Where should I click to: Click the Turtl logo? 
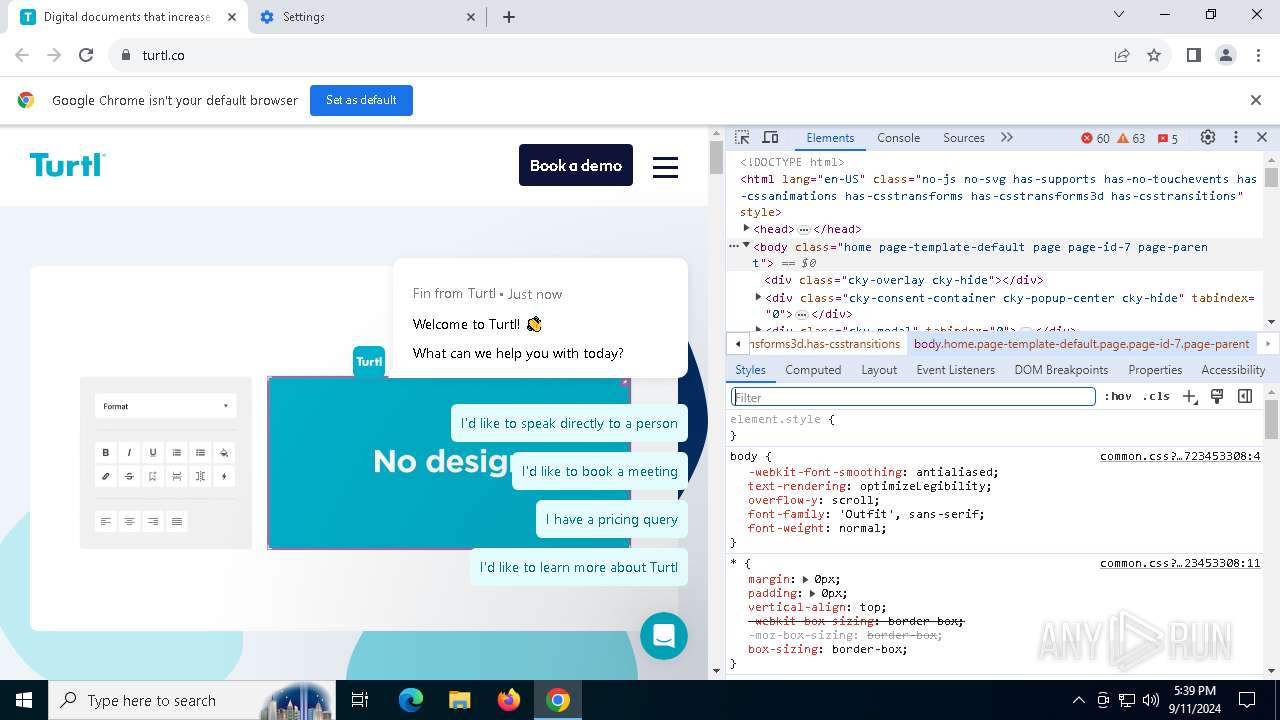tap(68, 165)
